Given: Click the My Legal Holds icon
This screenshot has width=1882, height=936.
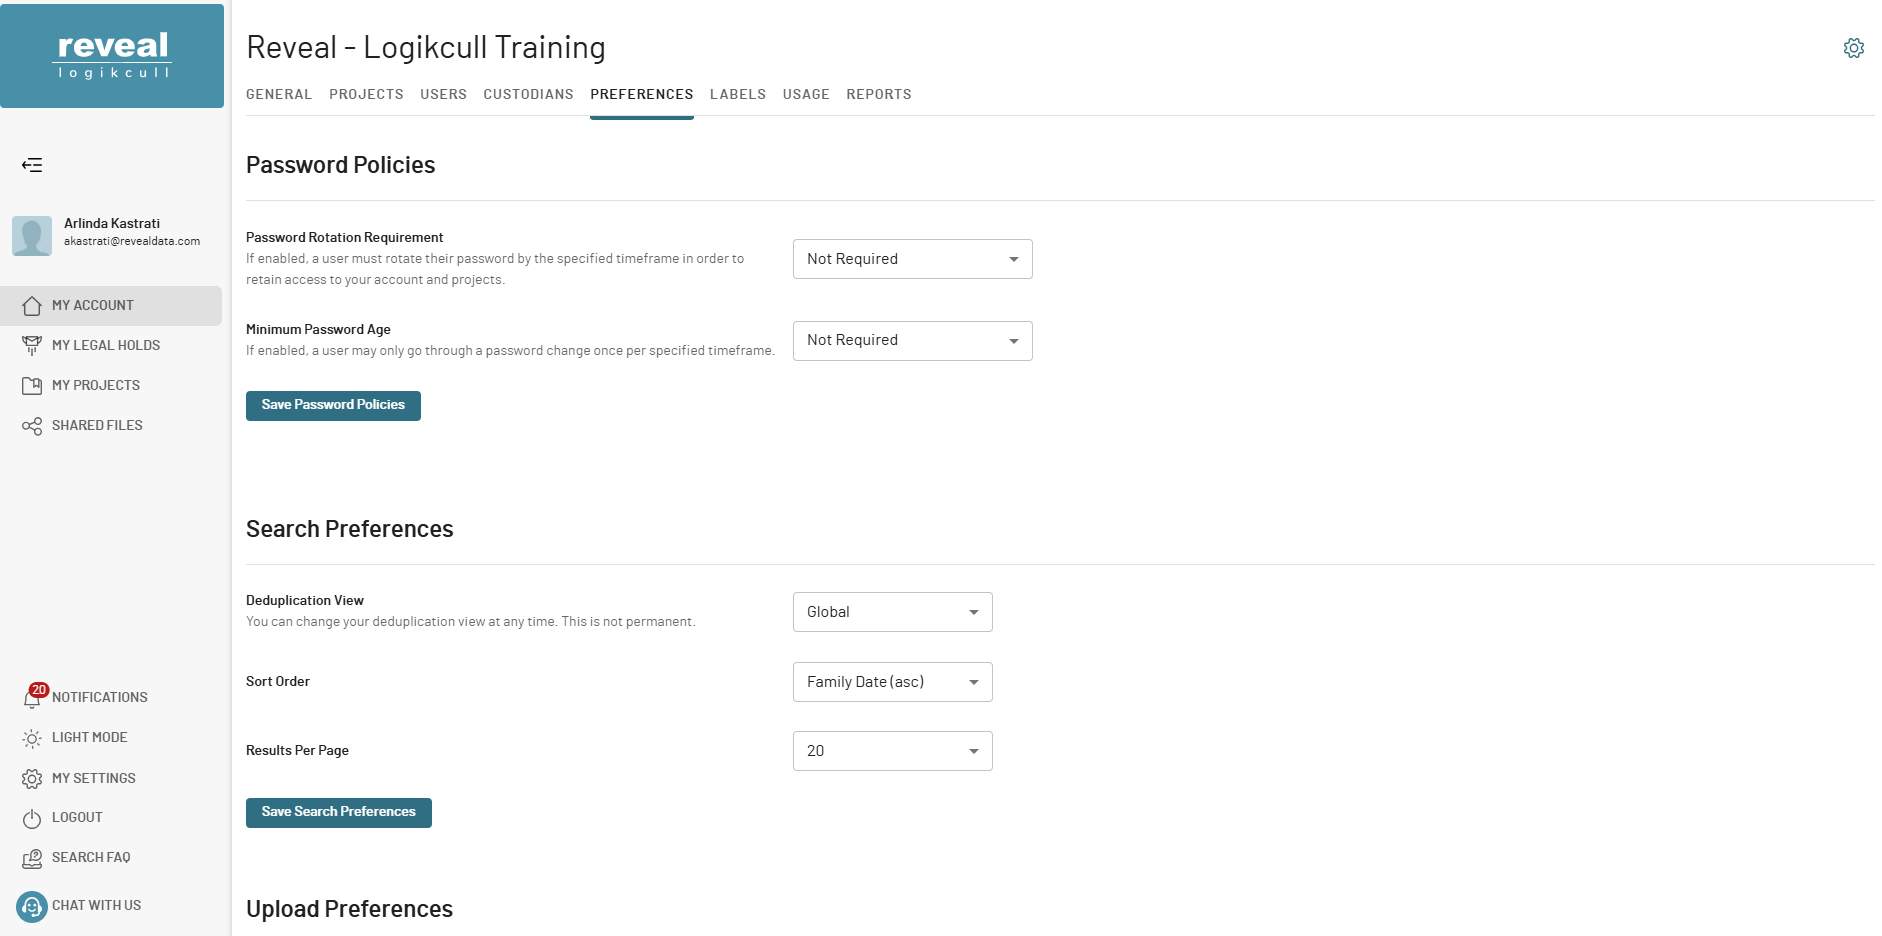Looking at the screenshot, I should pos(32,346).
